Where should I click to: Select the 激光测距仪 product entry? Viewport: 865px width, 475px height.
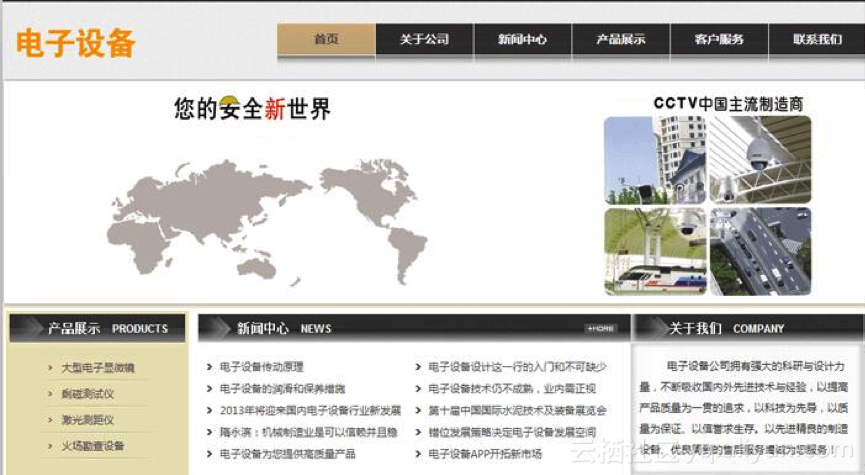(88, 420)
